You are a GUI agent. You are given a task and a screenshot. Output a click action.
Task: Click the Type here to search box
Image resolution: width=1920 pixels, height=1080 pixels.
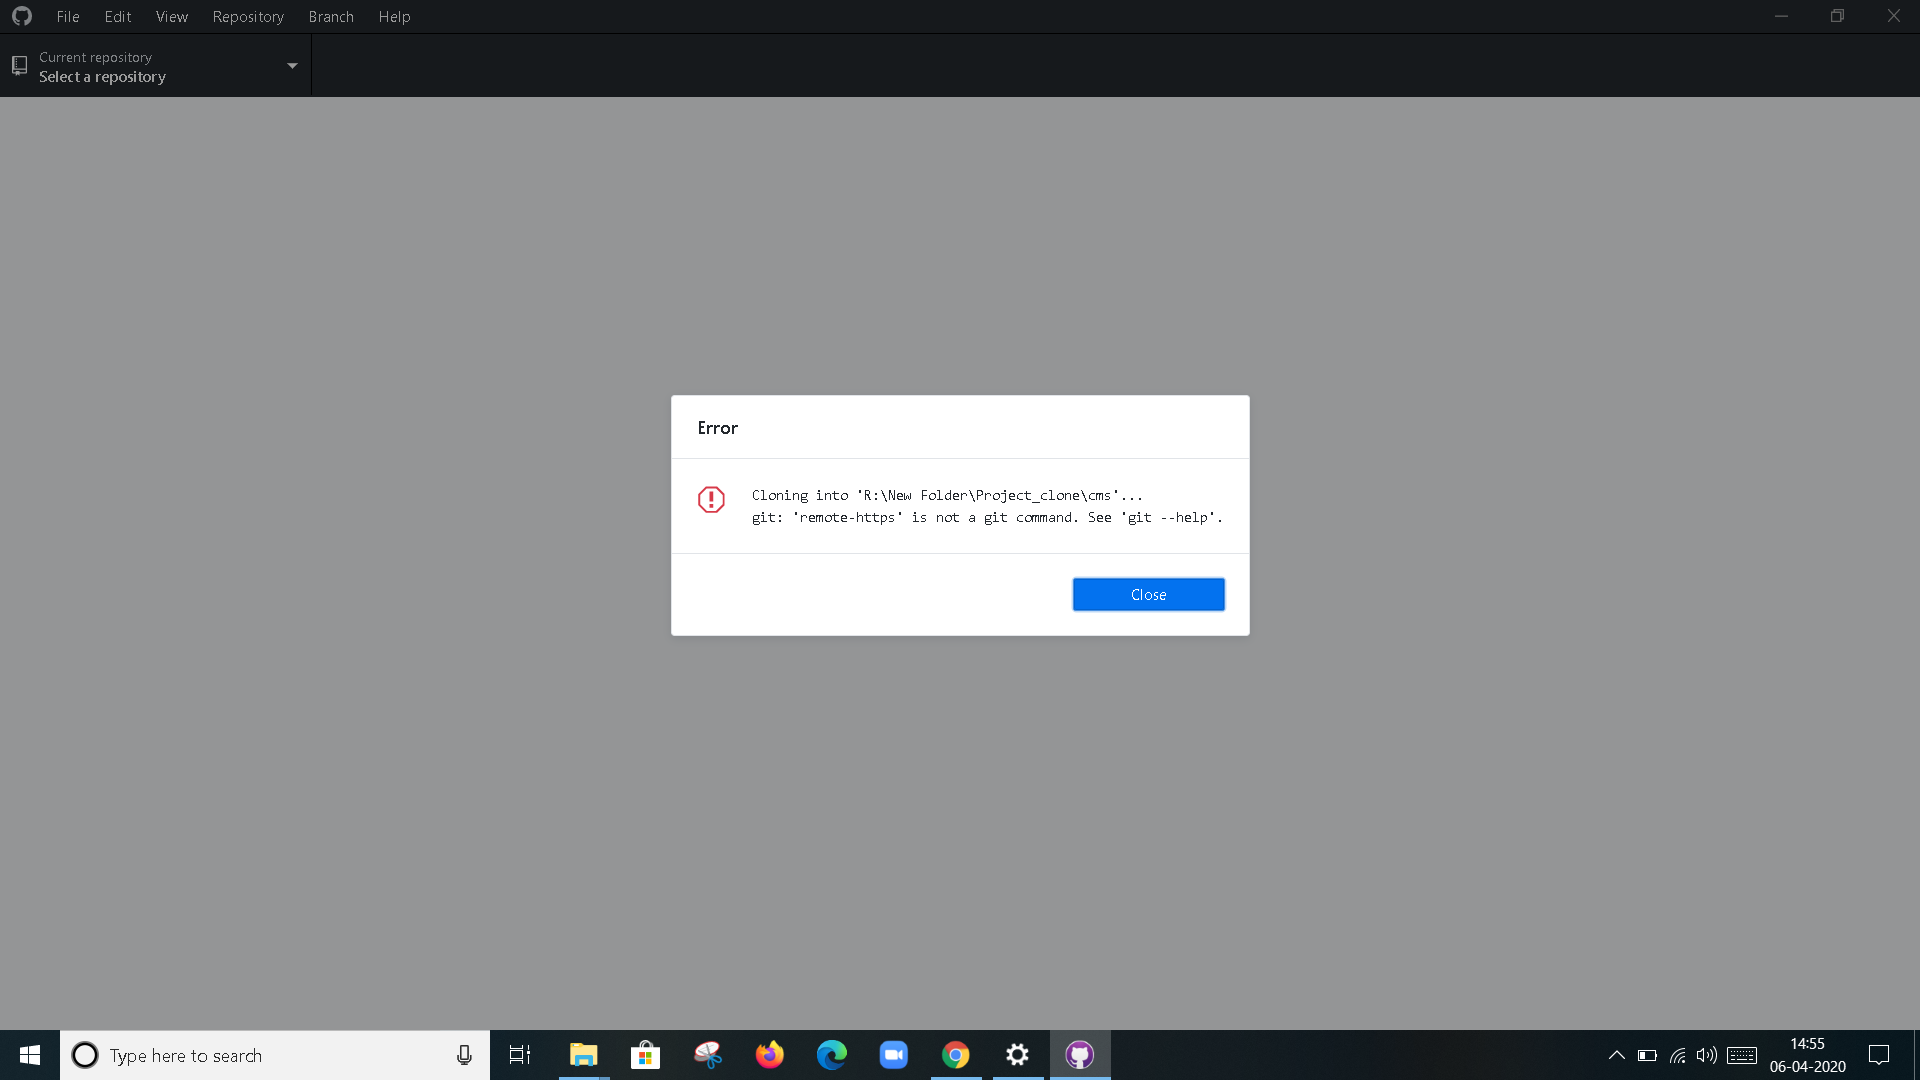pos(275,1055)
